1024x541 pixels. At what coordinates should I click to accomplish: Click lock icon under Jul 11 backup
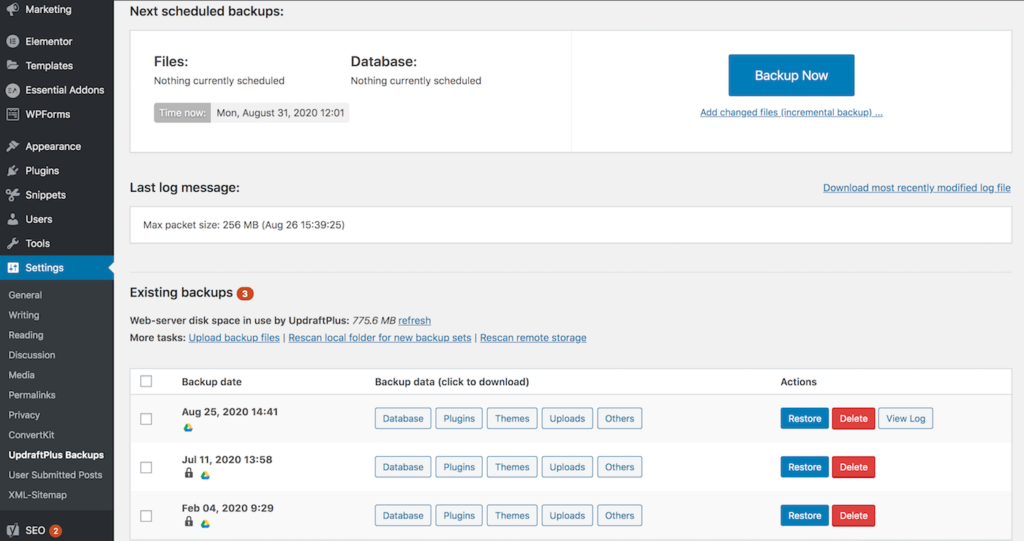click(189, 473)
